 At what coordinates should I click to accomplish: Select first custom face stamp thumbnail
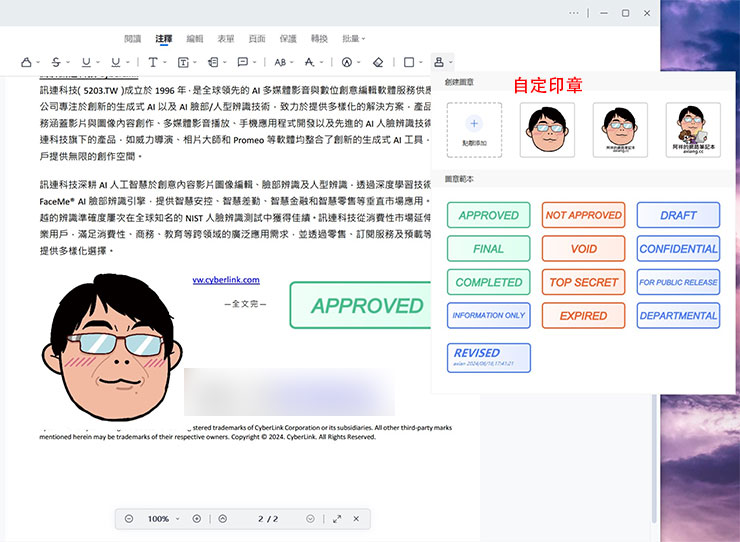(x=547, y=130)
